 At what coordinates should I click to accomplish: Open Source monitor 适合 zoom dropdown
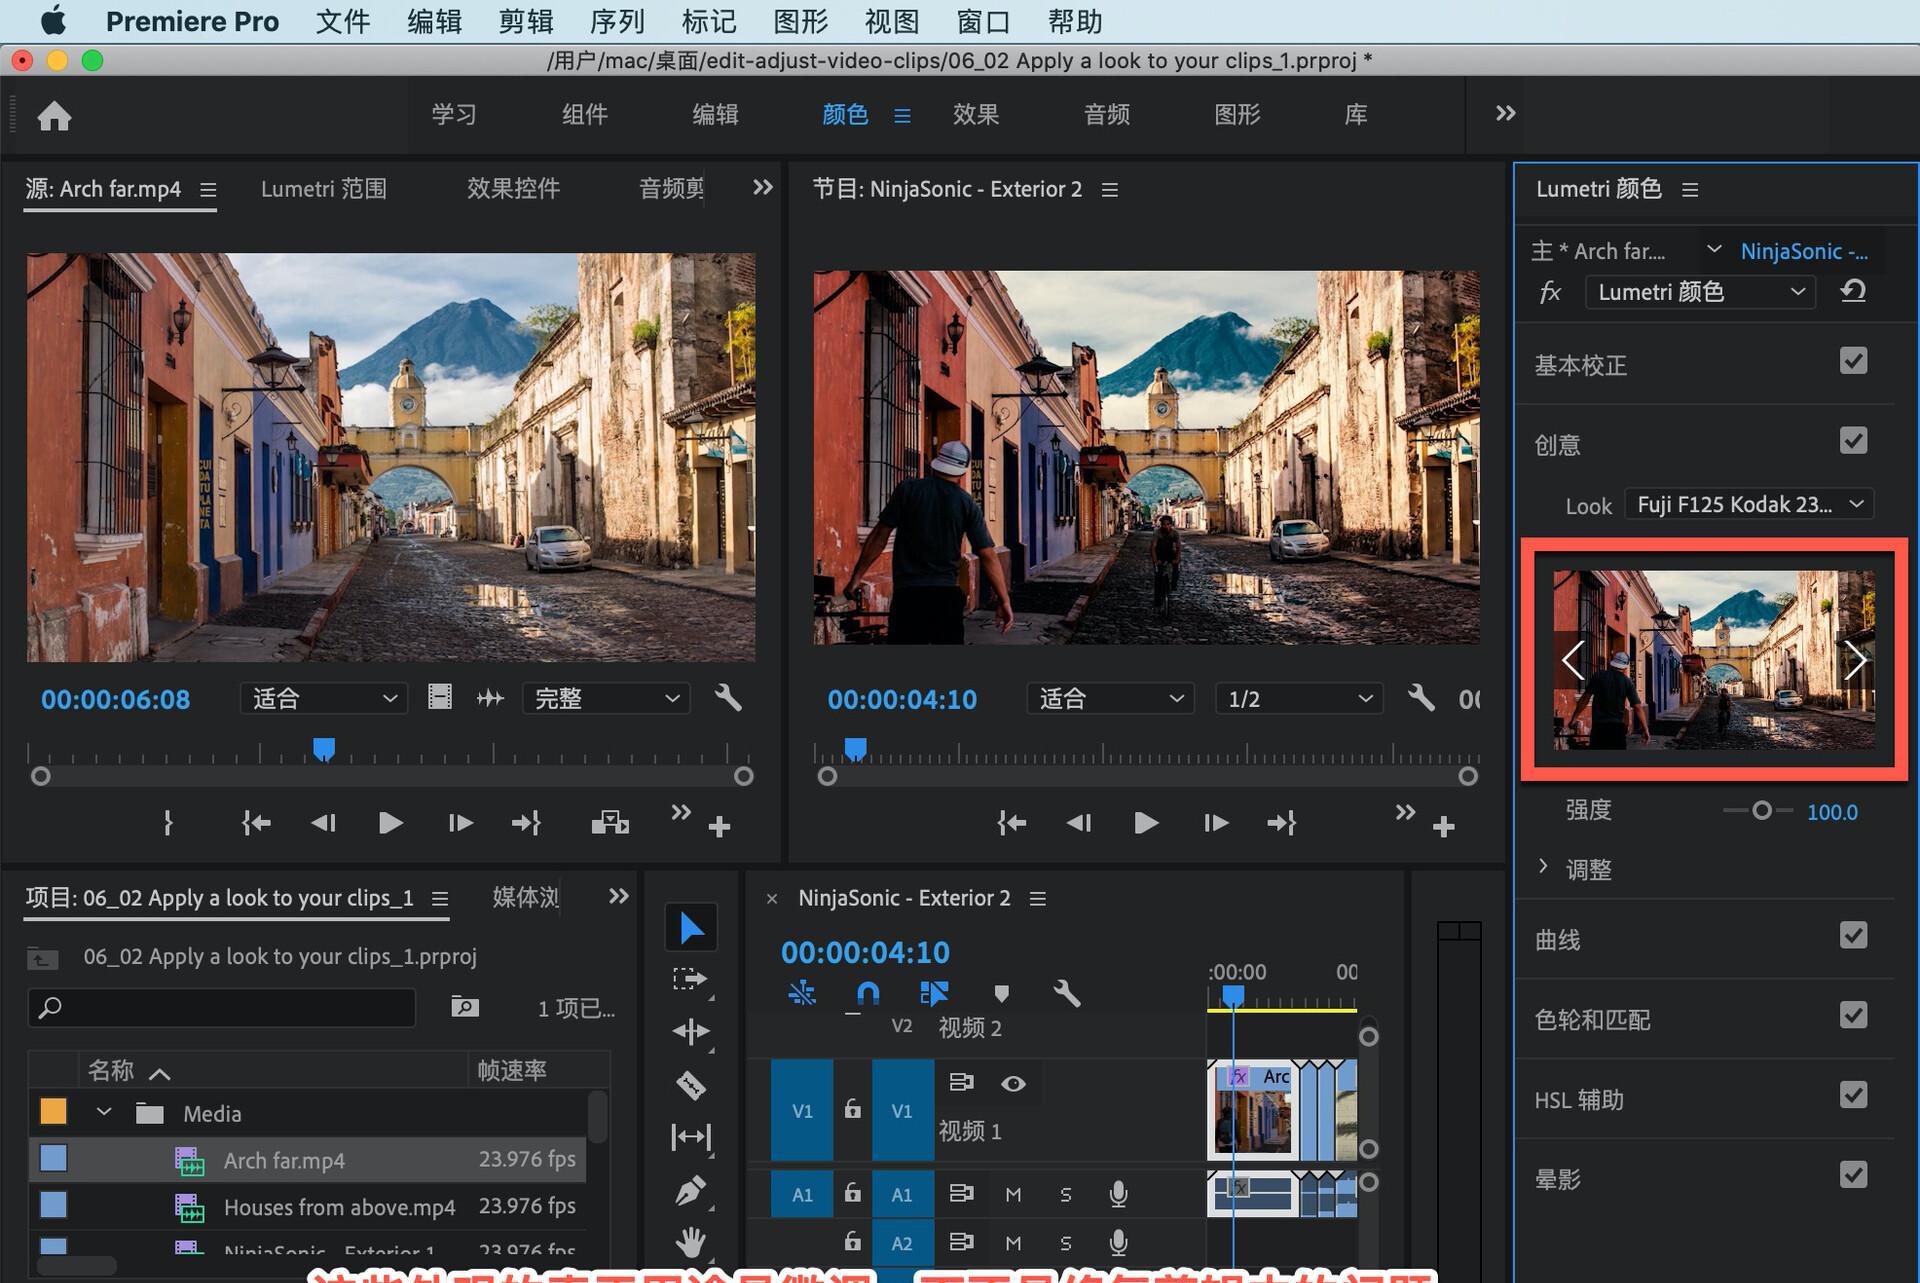(323, 698)
